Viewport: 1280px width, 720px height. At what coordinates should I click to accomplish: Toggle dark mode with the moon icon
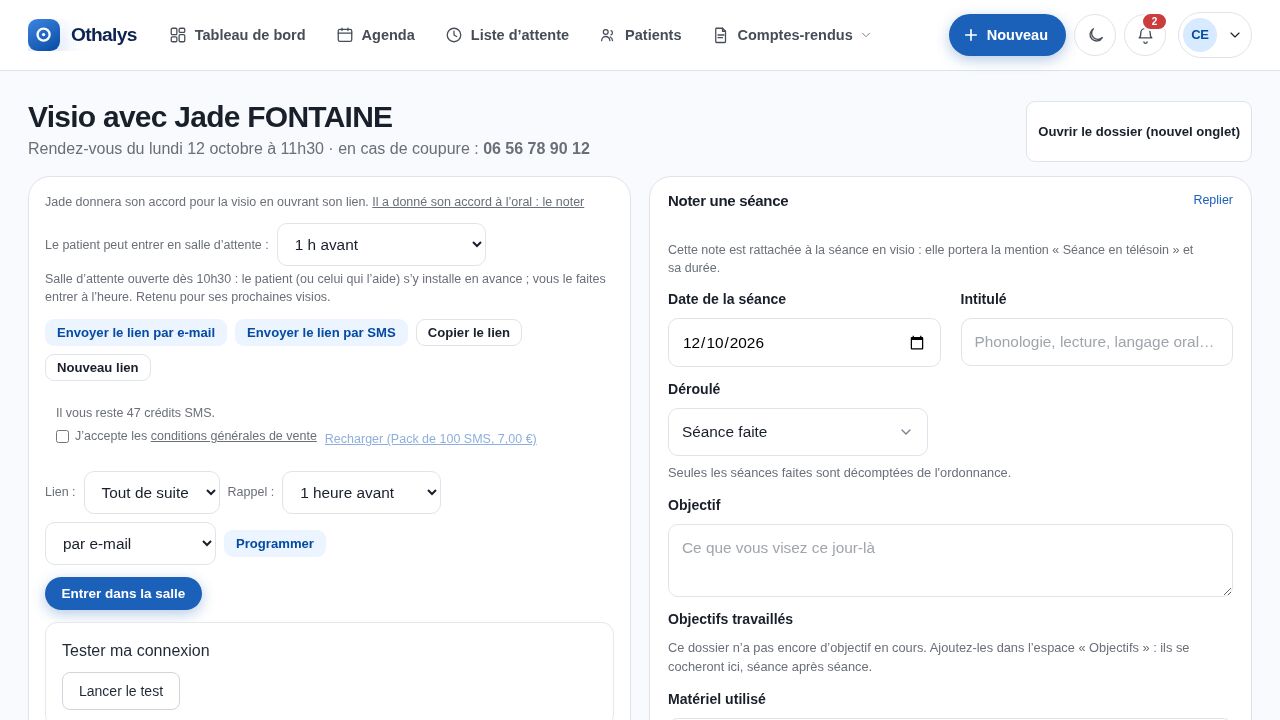coord(1095,35)
